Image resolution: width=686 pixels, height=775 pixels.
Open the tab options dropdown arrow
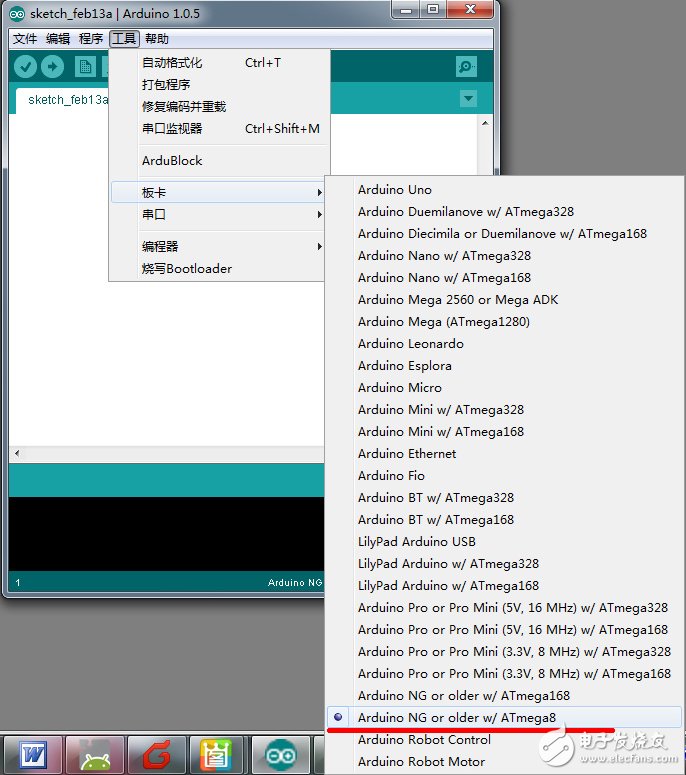(468, 98)
